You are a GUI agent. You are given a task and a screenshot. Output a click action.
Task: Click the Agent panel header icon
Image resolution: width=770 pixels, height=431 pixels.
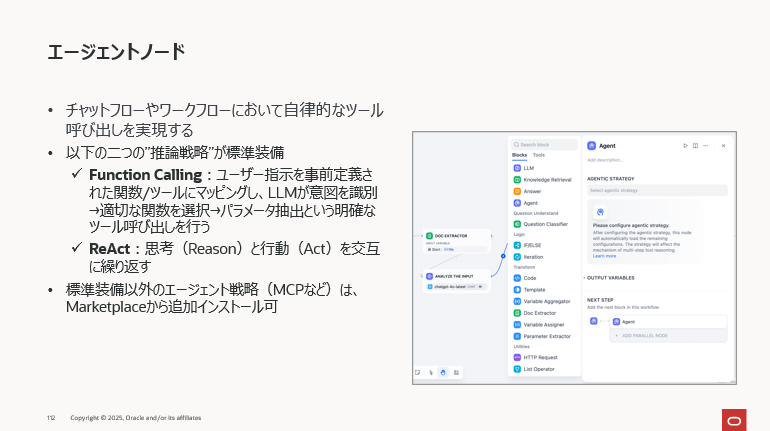(592, 146)
